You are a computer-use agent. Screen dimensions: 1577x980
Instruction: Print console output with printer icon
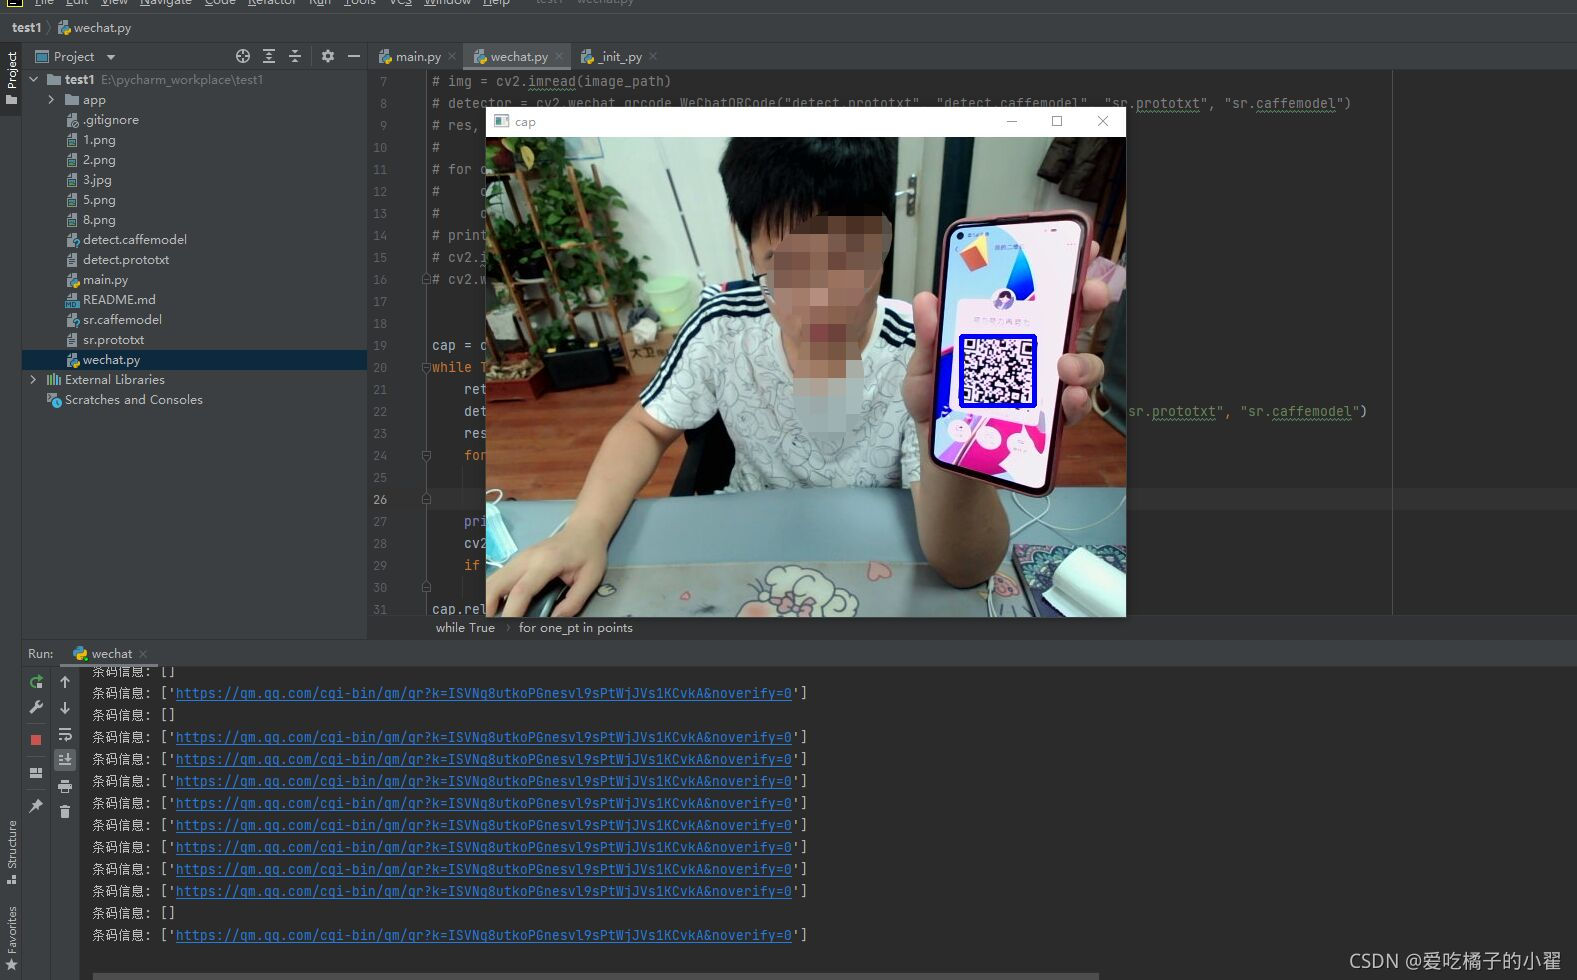click(65, 786)
